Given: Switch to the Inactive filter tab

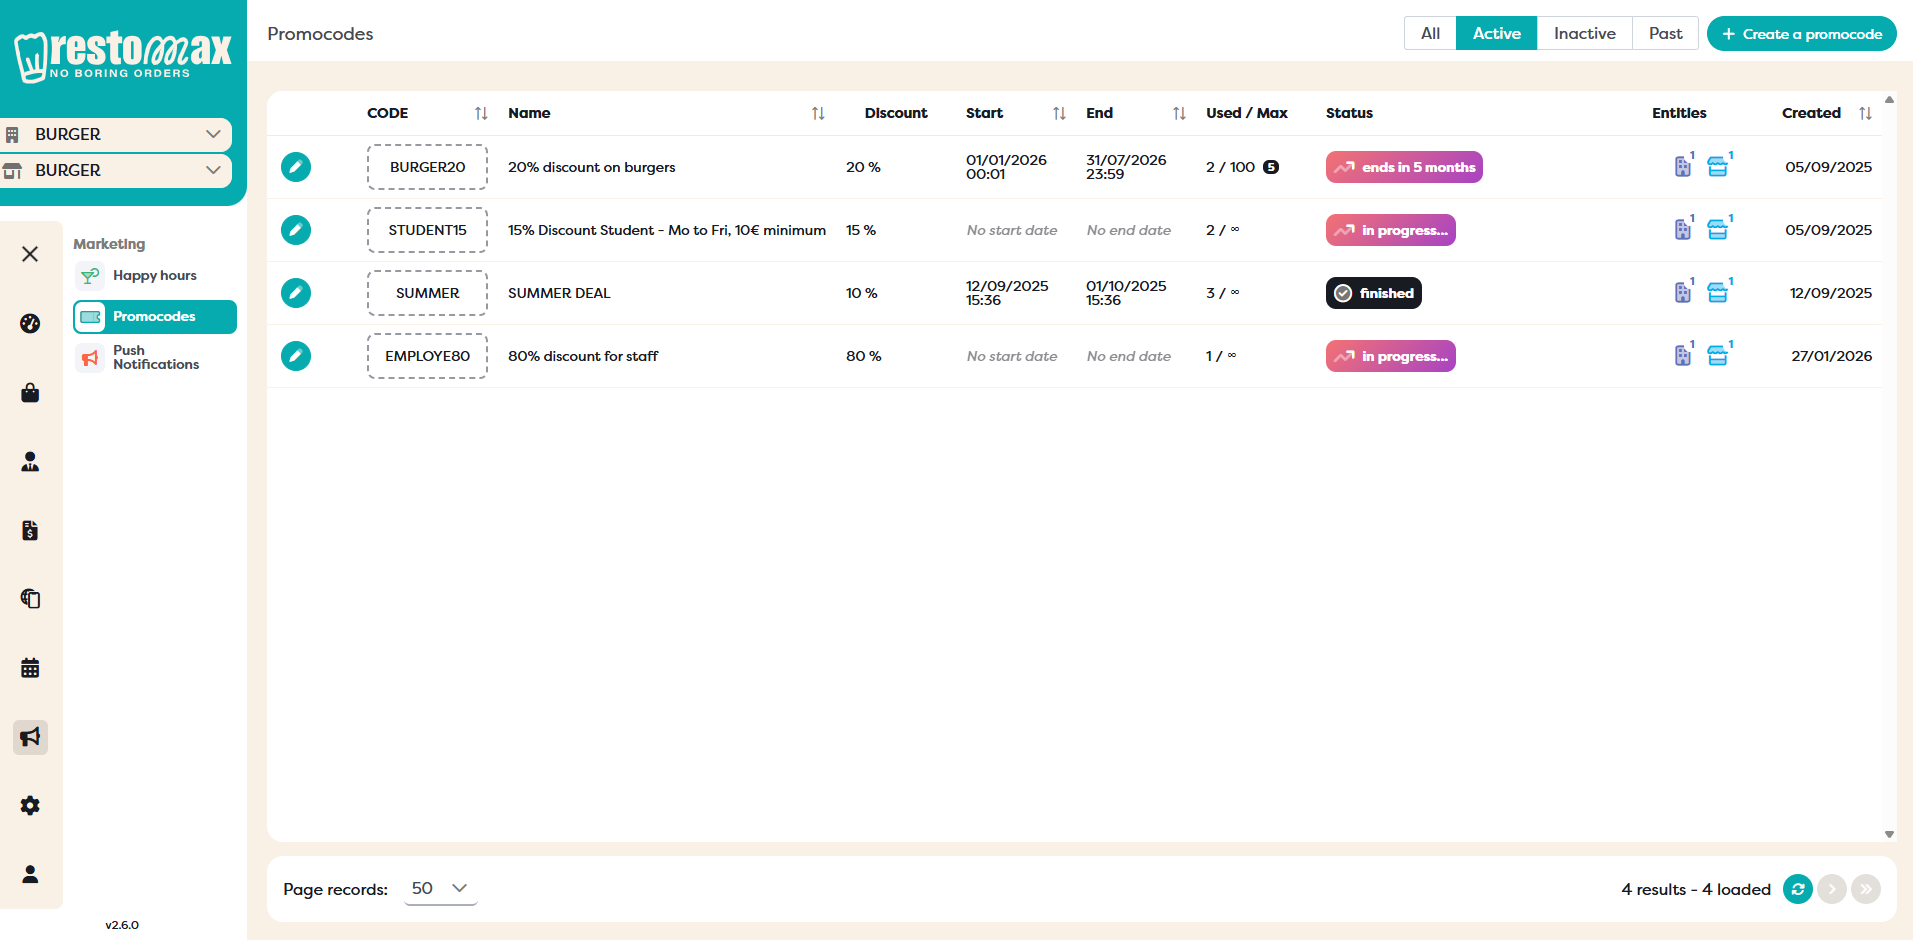Looking at the screenshot, I should [1584, 33].
